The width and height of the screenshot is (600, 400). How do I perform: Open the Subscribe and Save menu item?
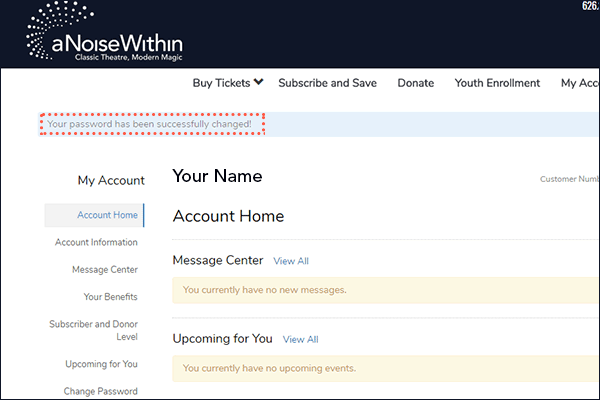pos(327,83)
